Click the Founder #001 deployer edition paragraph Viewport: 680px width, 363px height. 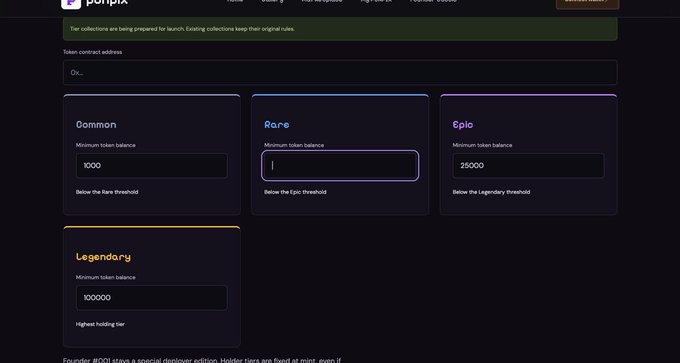202,360
